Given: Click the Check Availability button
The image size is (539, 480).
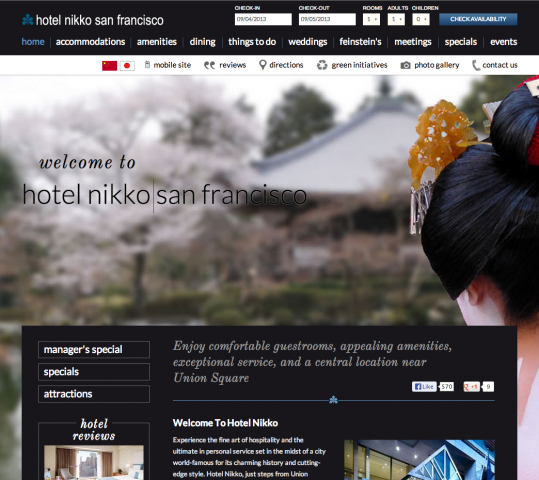Looking at the screenshot, I should 478,19.
